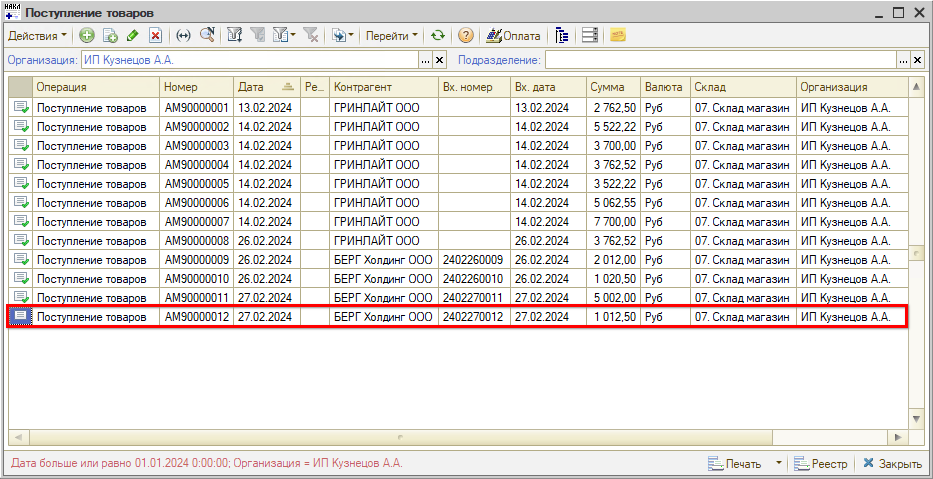Click the Edit pencil icon
933x479 pixels.
[133, 36]
